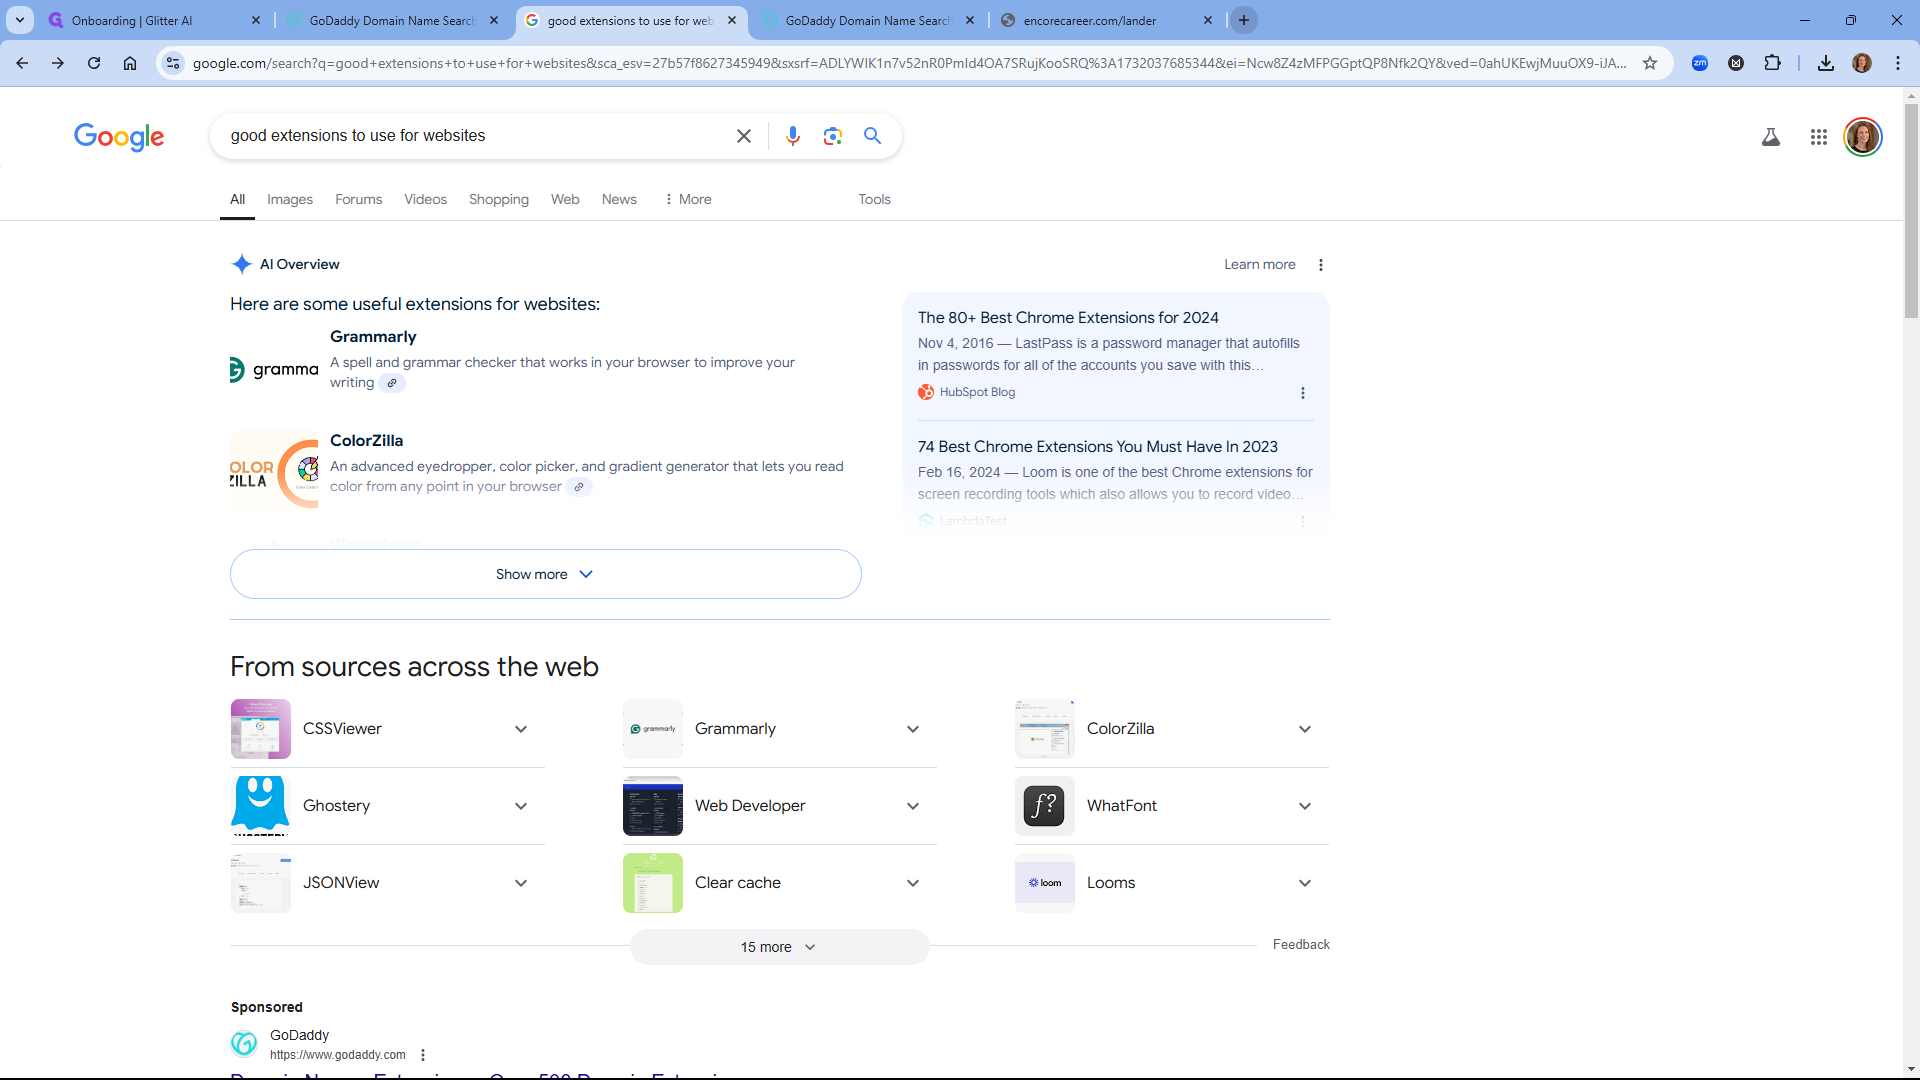The image size is (1920, 1080).
Task: Clear the search box text
Action: [743, 136]
